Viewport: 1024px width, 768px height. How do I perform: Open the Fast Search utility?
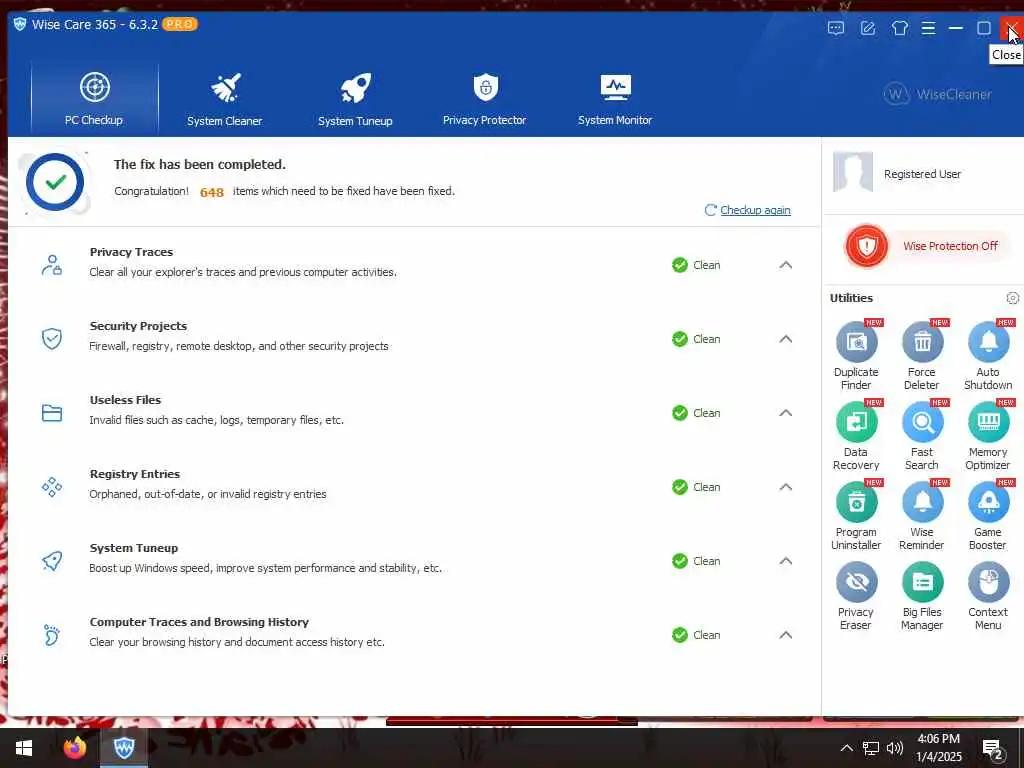click(922, 436)
